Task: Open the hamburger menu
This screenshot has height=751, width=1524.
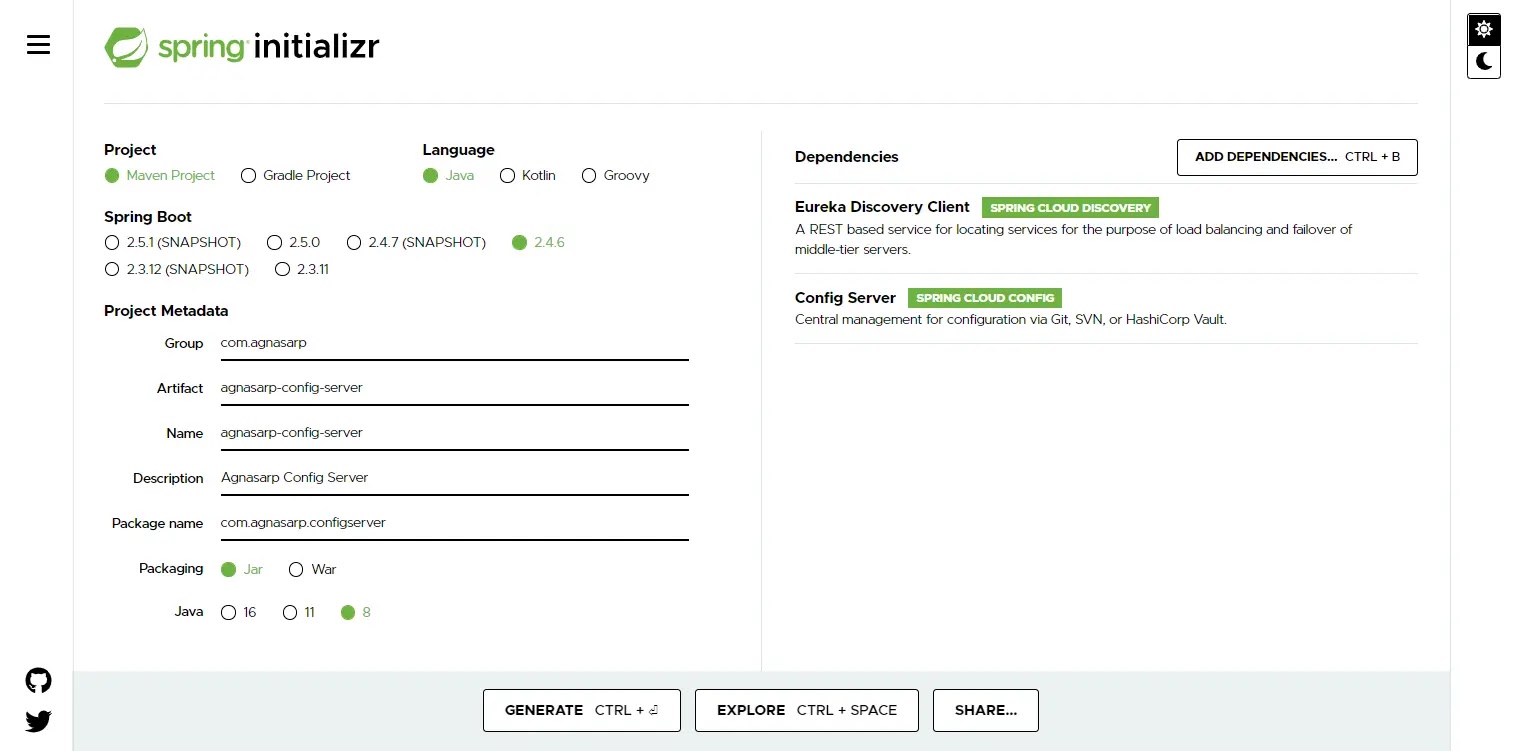Action: click(x=38, y=45)
